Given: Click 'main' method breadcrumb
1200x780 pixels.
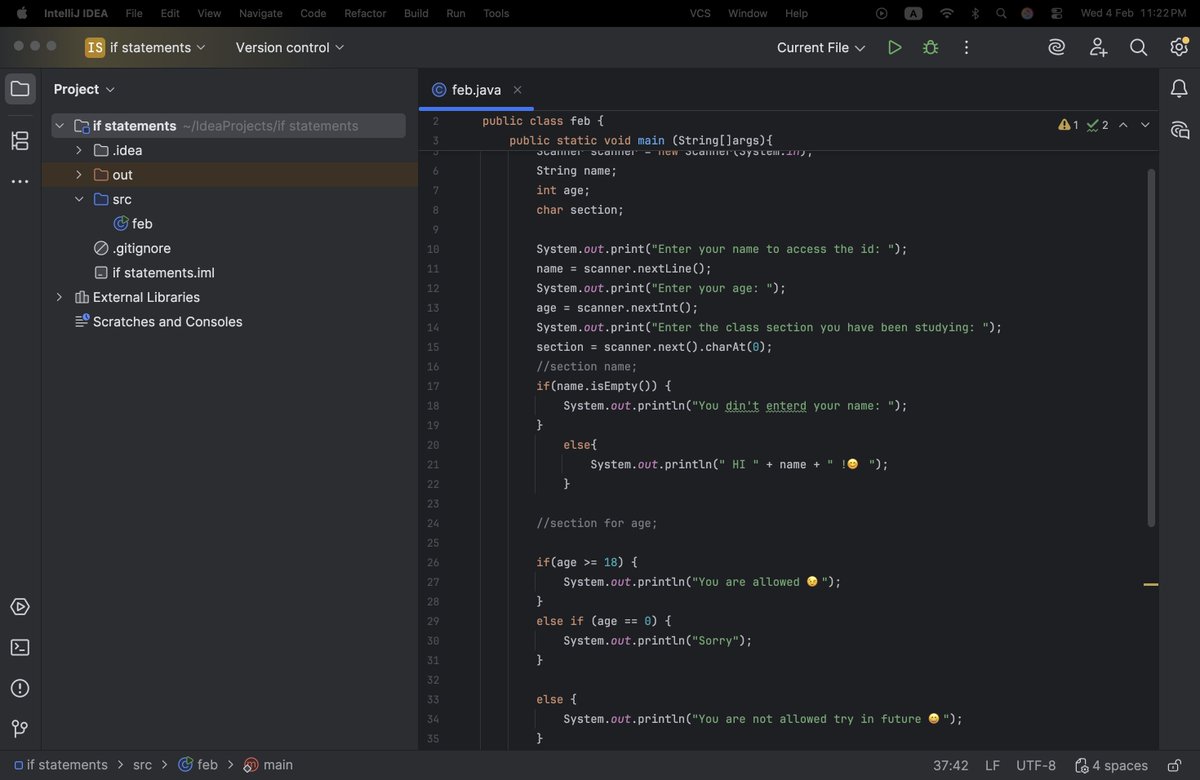Looking at the screenshot, I should click(x=268, y=765).
